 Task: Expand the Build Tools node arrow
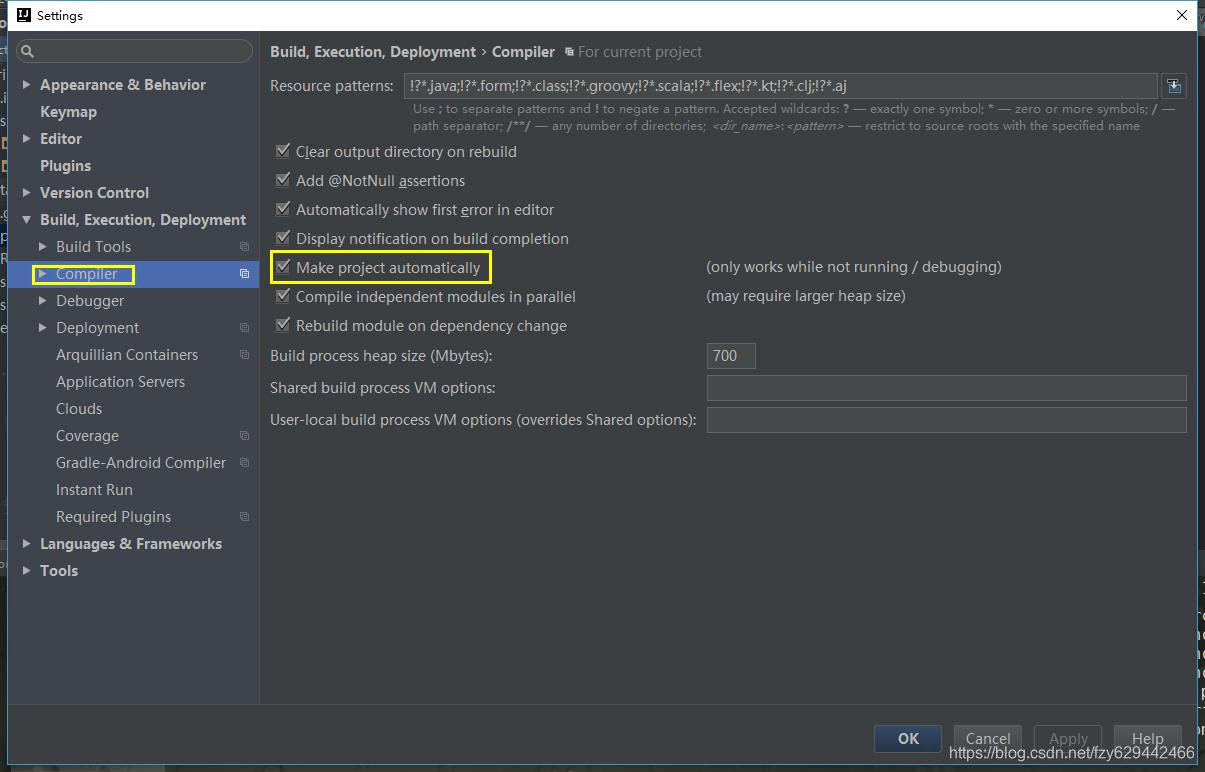click(42, 247)
